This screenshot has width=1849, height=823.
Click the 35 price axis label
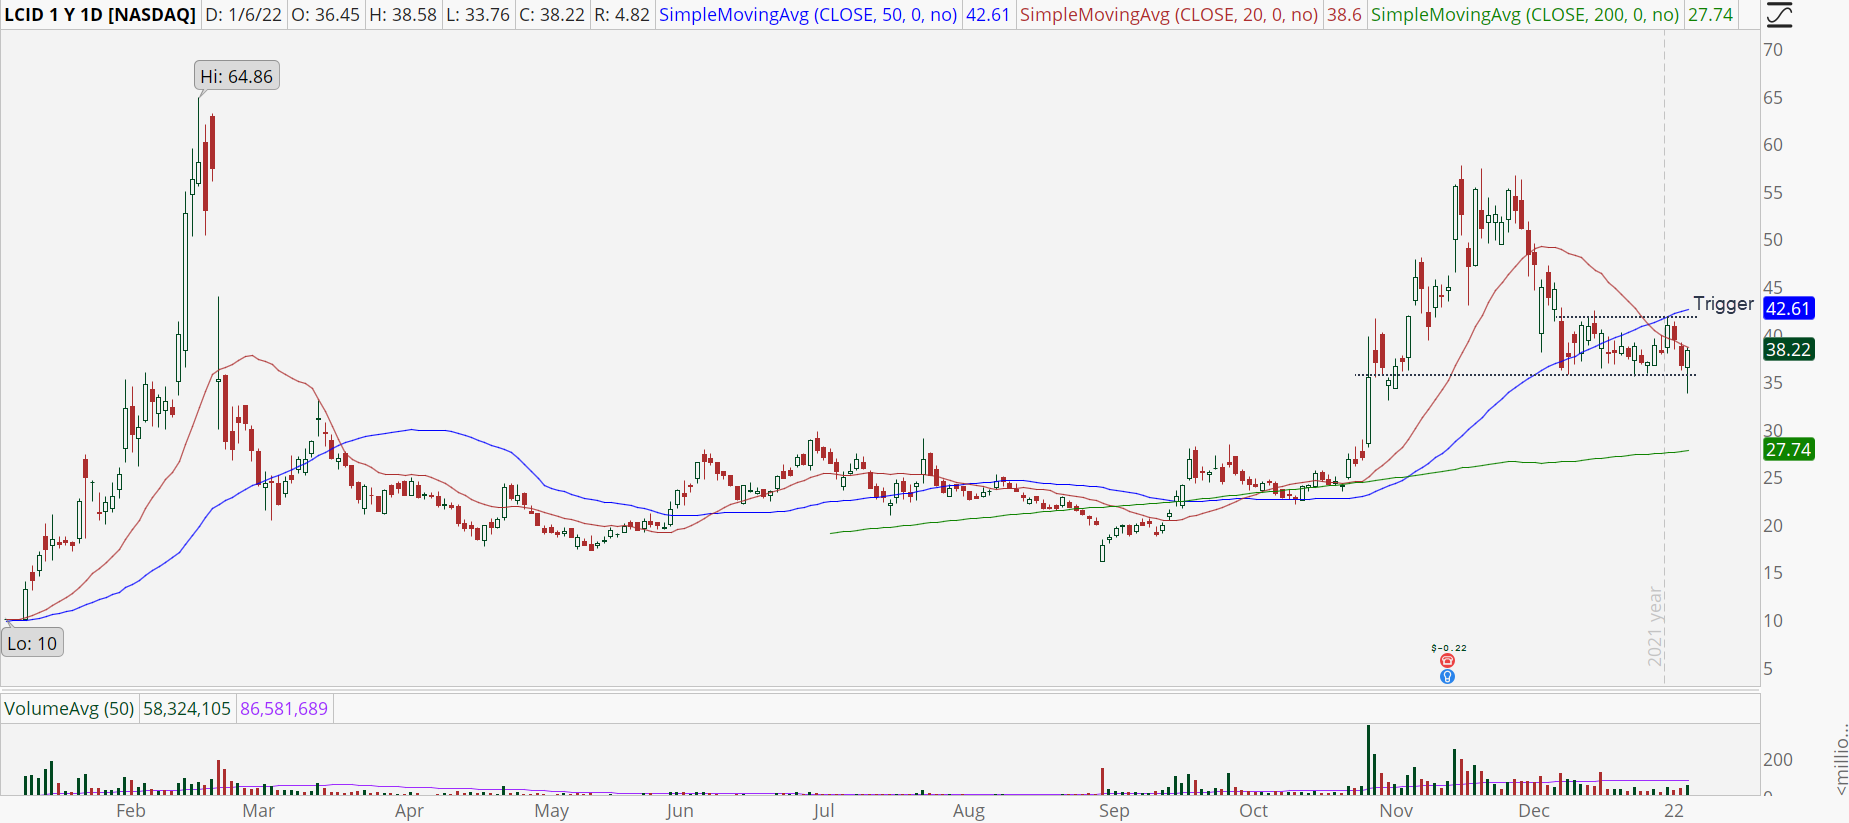[x=1773, y=383]
